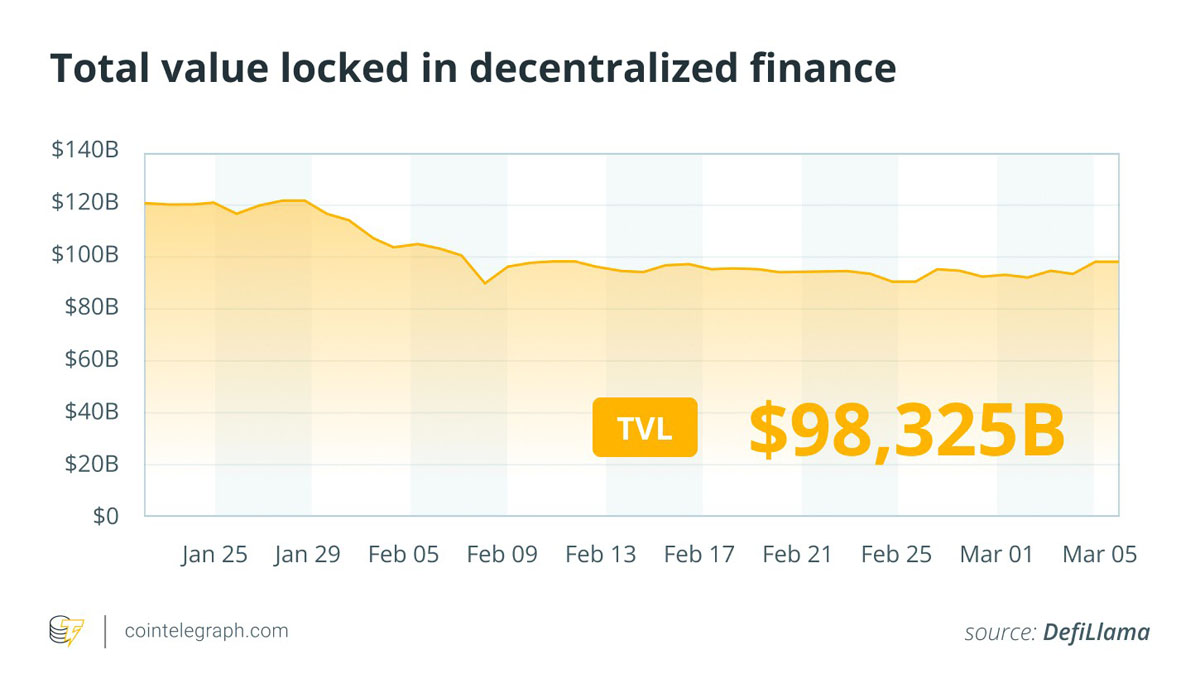This screenshot has height=698, width=1200.
Task: Click the $140B y-axis label
Action: [85, 151]
